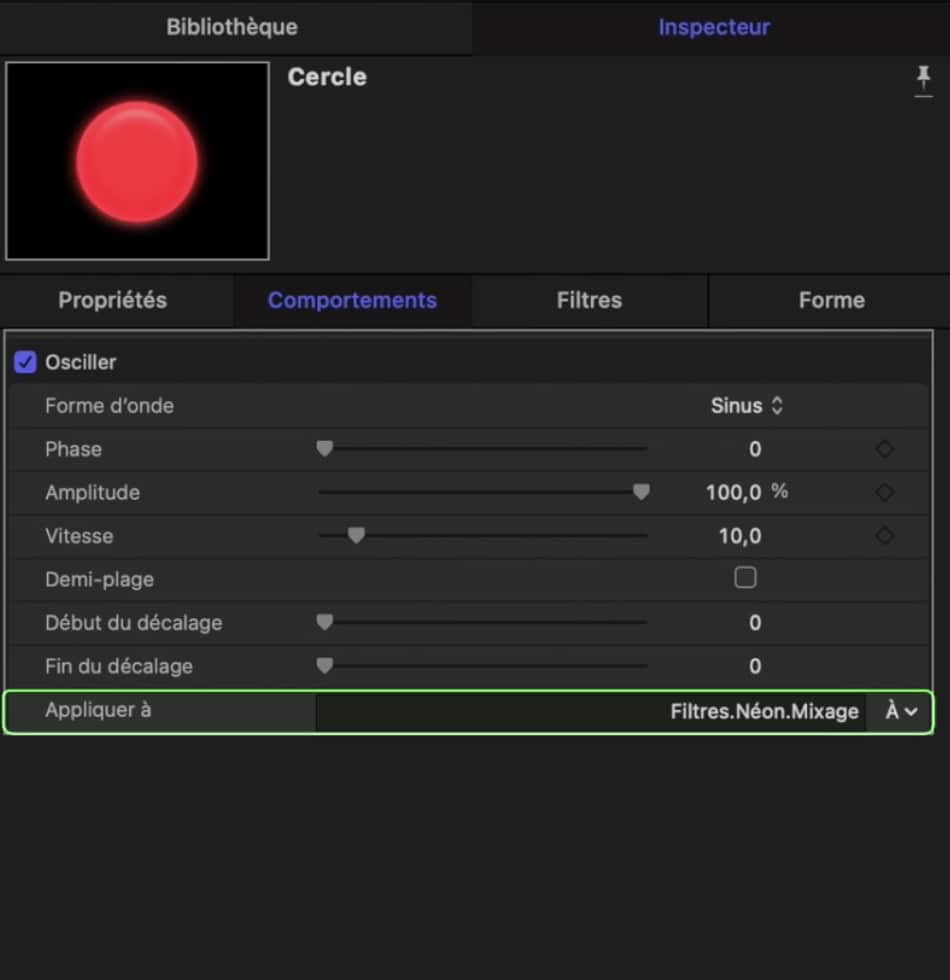
Task: Click the Fin du décalage value 0
Action: [x=755, y=666]
